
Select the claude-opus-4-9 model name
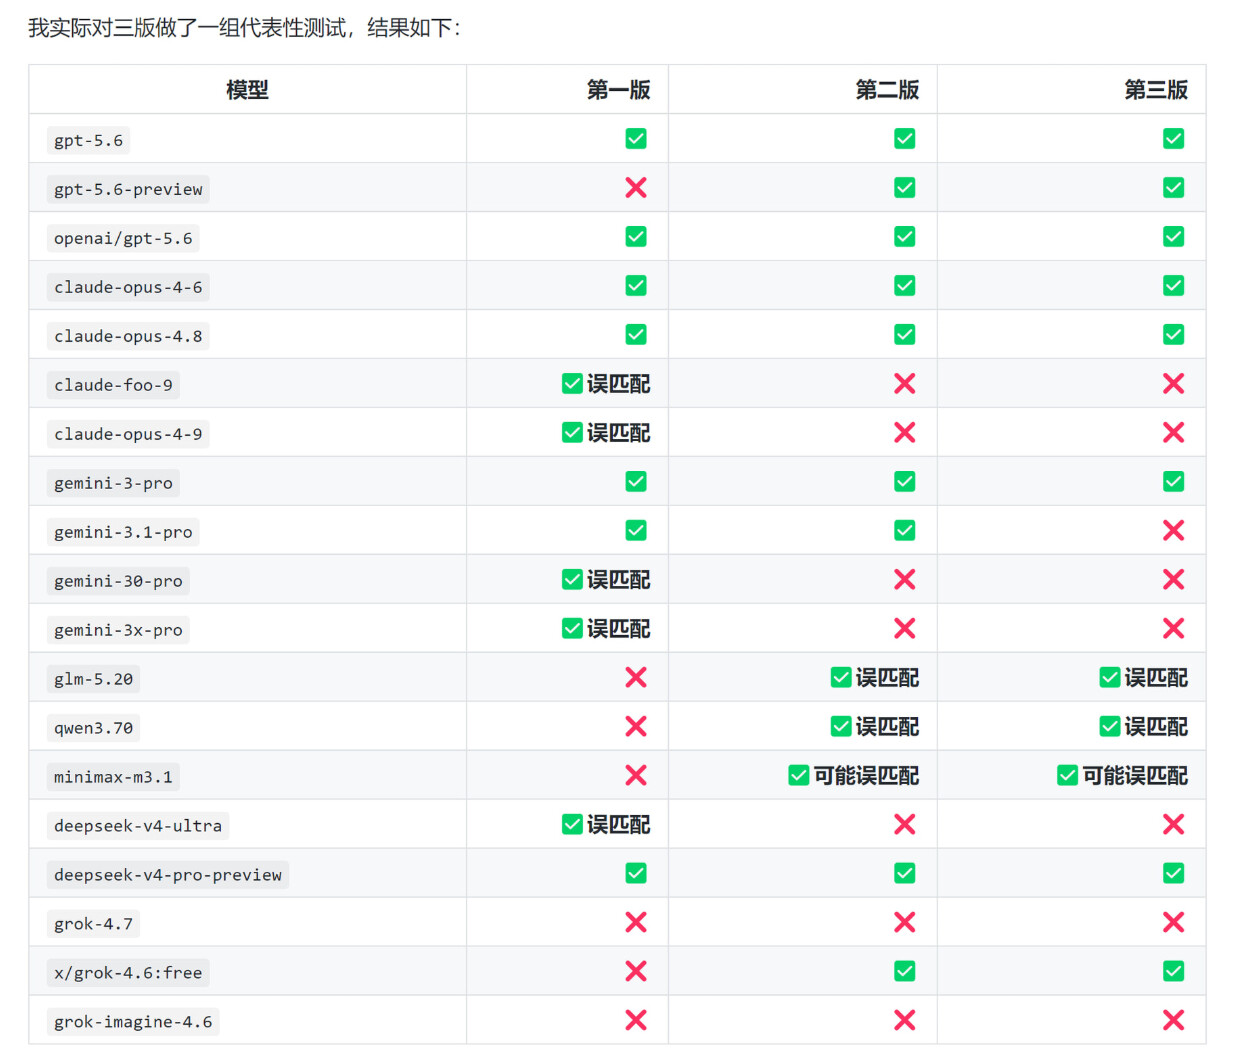coord(128,435)
